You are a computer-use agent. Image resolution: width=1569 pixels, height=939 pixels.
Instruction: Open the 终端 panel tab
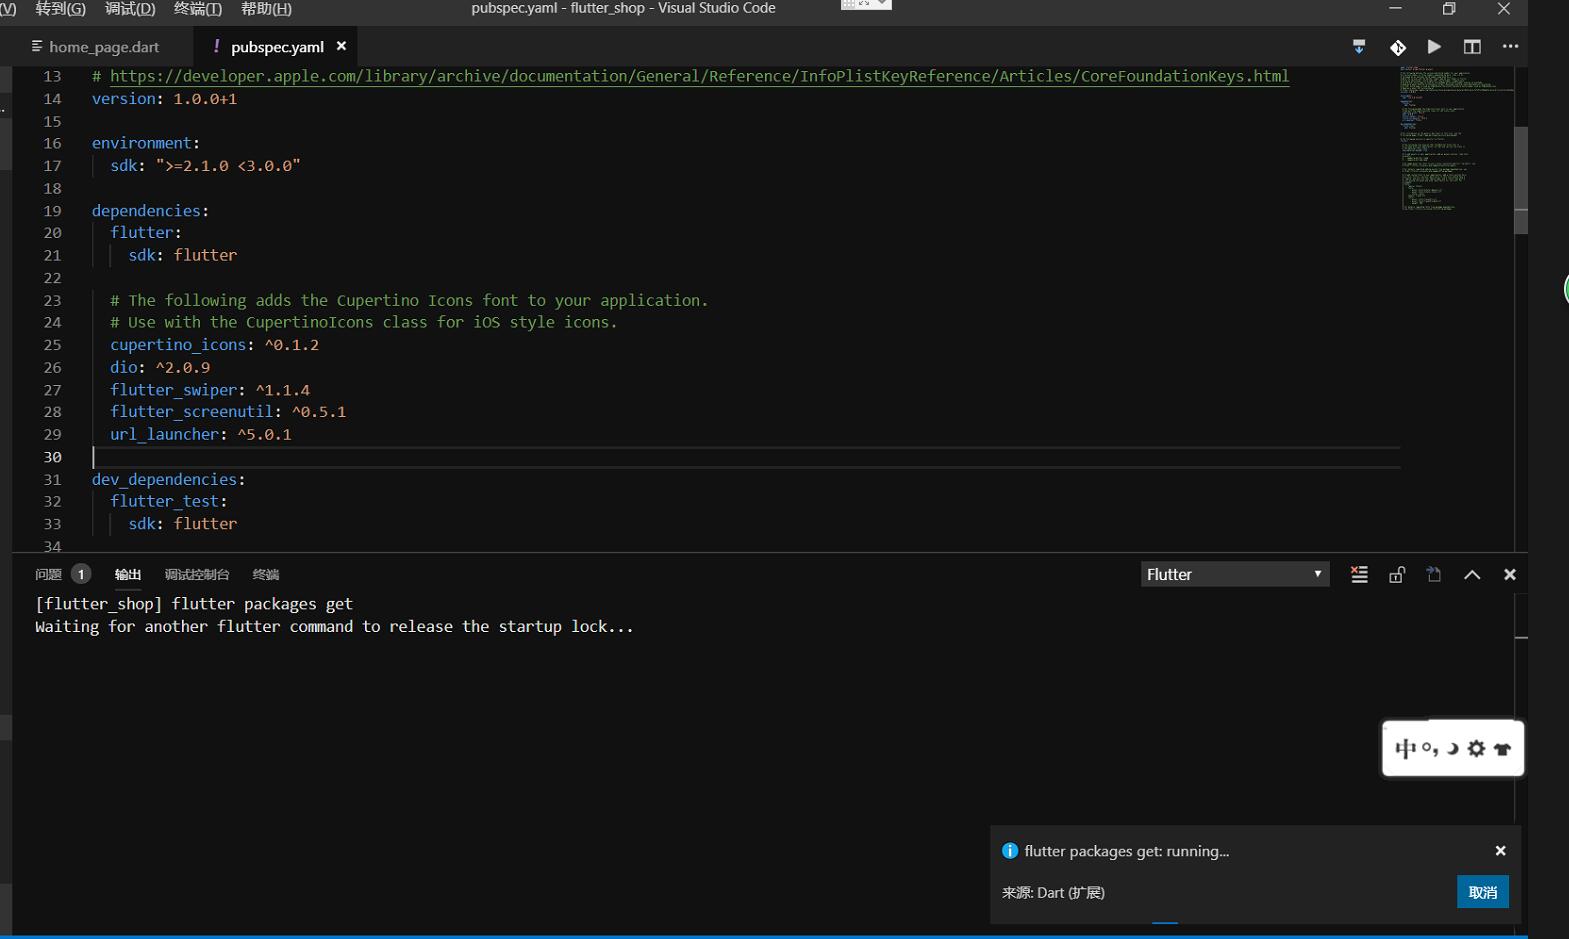tap(266, 574)
